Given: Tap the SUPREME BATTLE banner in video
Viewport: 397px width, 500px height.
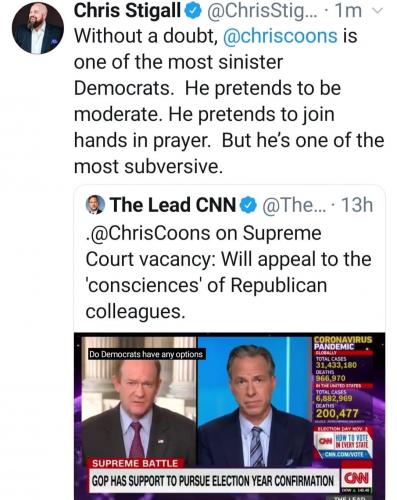Looking at the screenshot, I should click(135, 463).
